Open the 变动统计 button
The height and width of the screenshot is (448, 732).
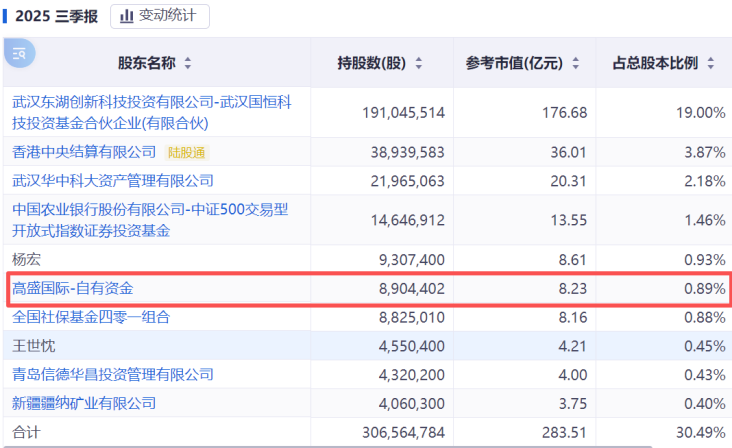click(160, 16)
